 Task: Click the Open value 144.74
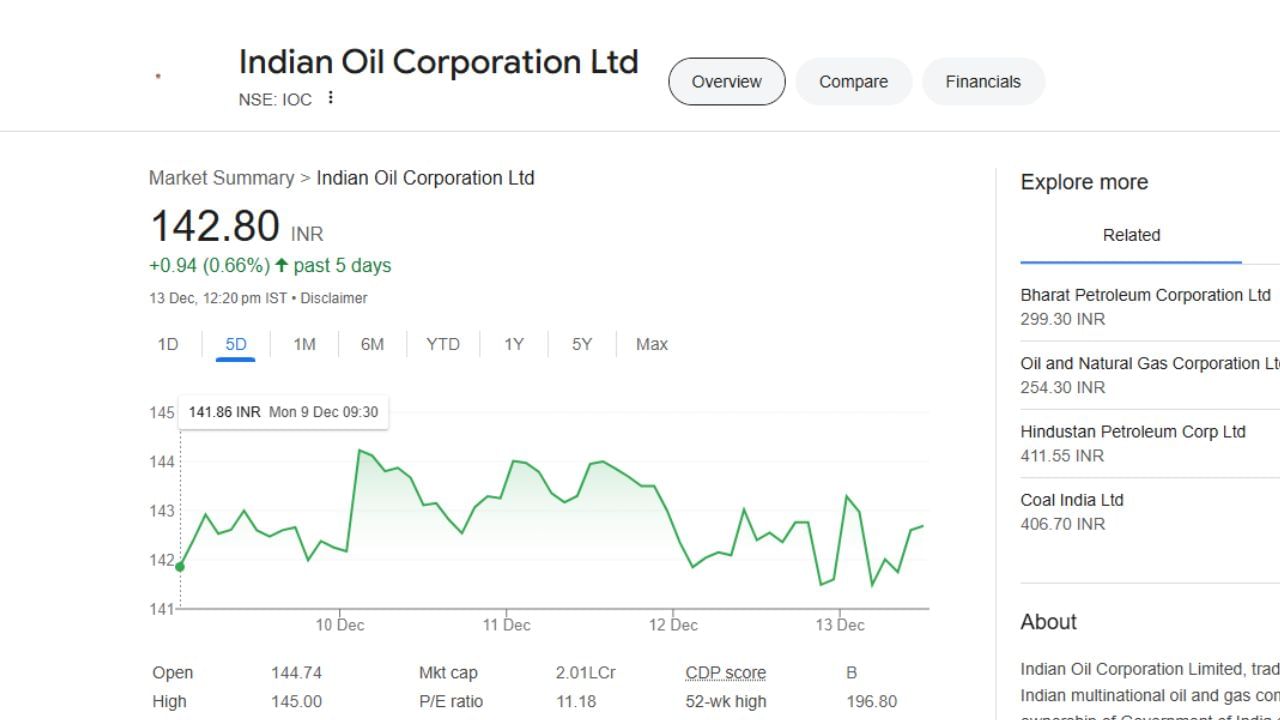(296, 673)
